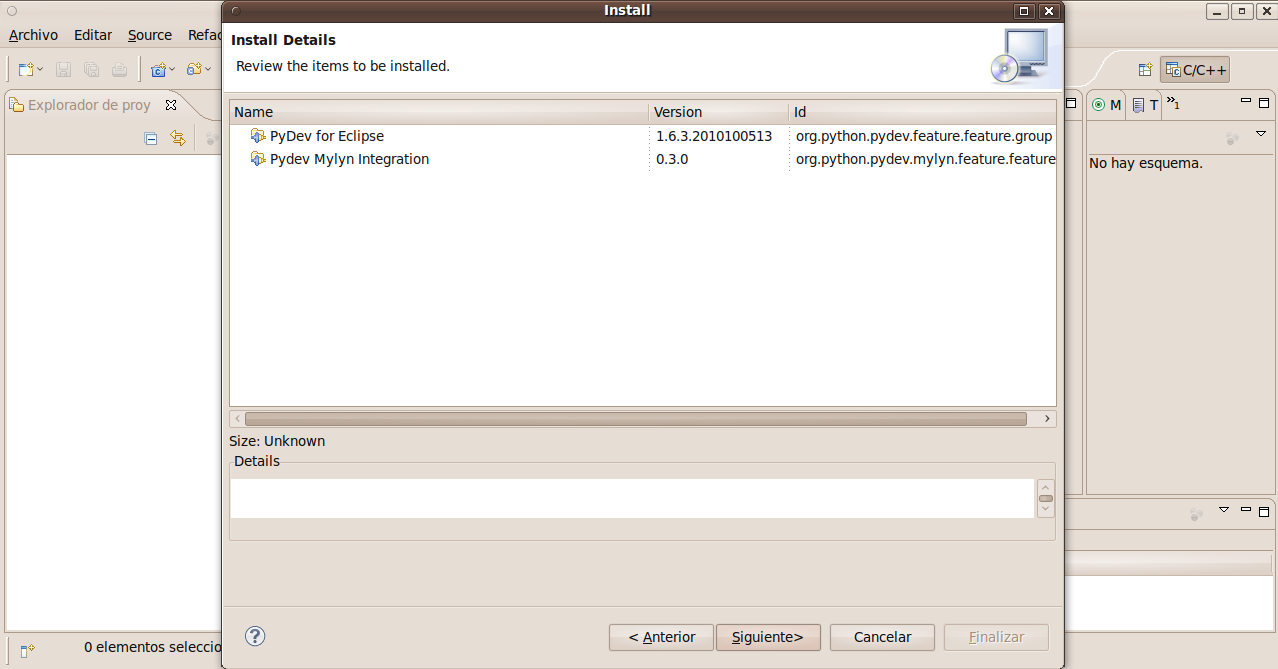This screenshot has width=1278, height=669.
Task: Click org.python.pydev.feature.feature.group Id cell
Action: coord(924,136)
